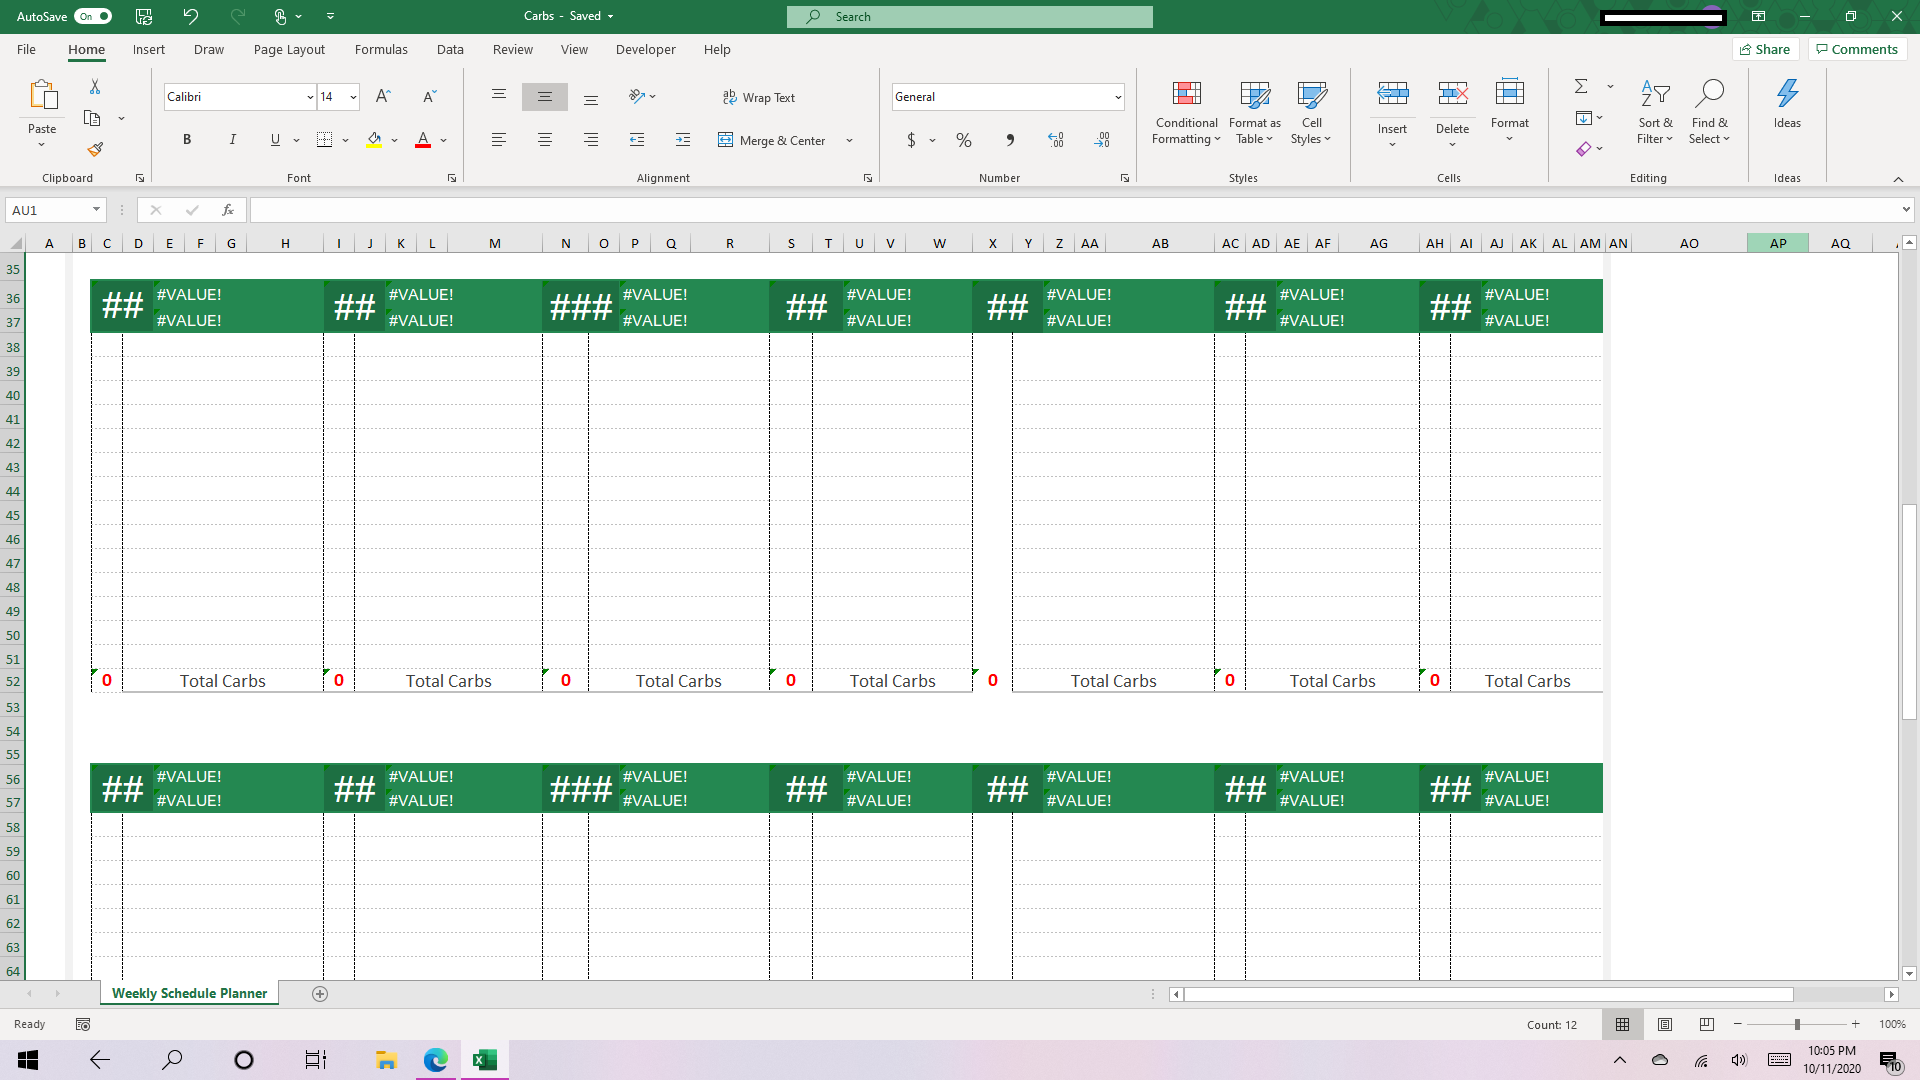Expand the font name dropdown
The width and height of the screenshot is (1920, 1080).
(x=310, y=97)
